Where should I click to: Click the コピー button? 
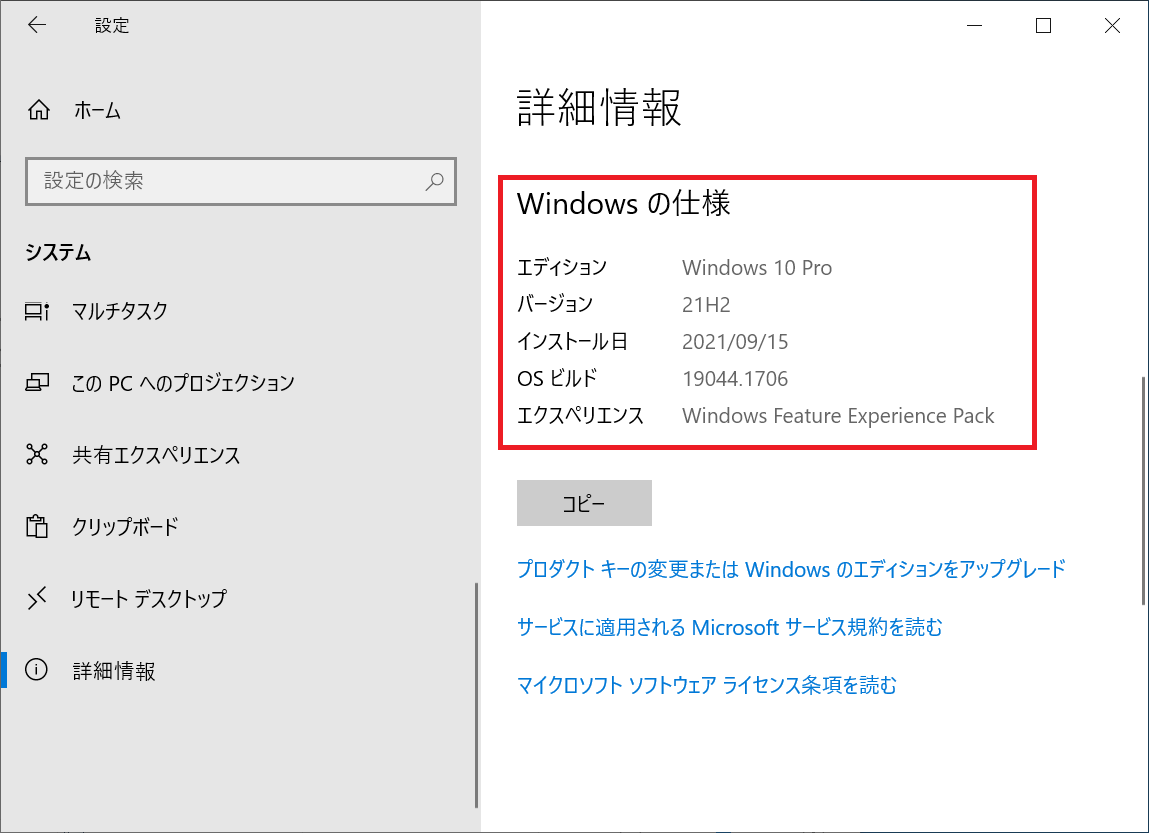[584, 503]
